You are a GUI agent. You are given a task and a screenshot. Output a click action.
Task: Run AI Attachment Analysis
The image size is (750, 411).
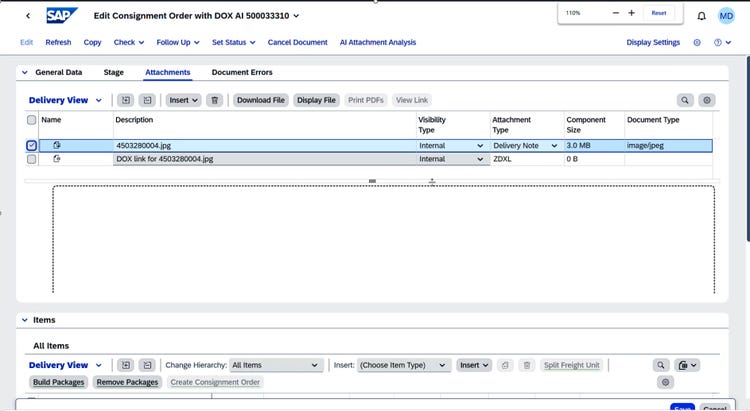[x=378, y=42]
